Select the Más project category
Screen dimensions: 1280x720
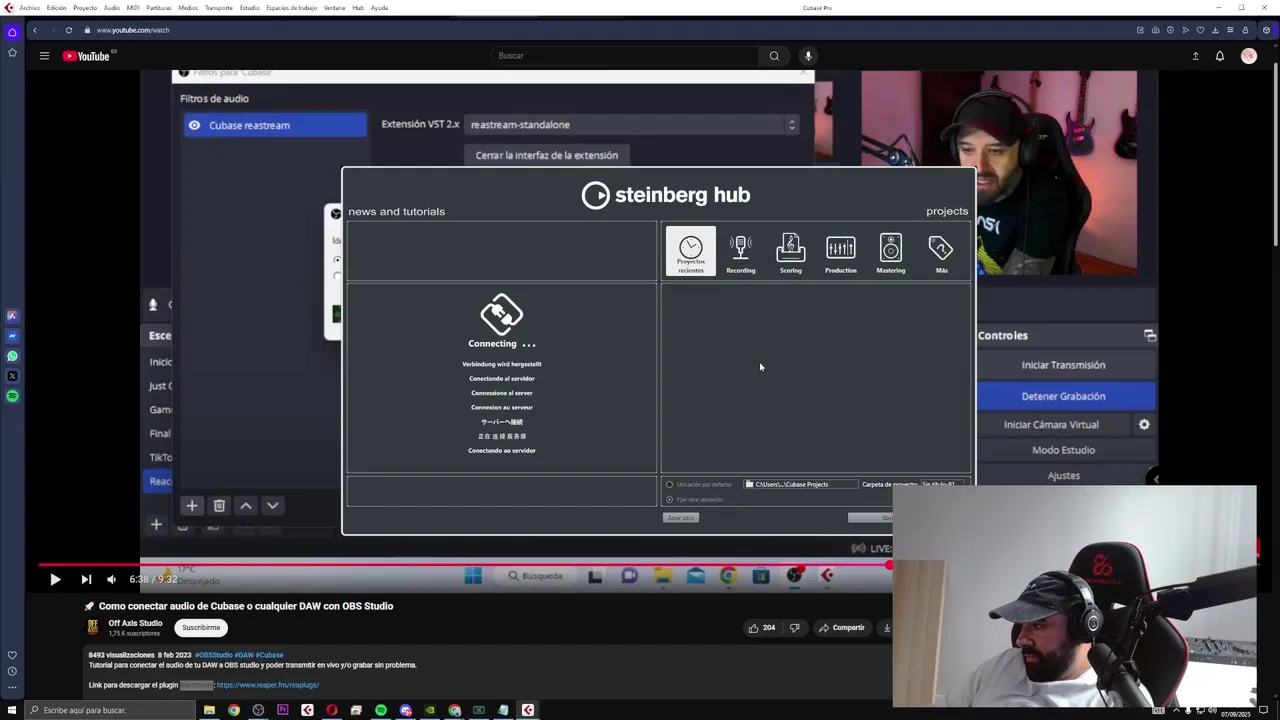point(941,253)
